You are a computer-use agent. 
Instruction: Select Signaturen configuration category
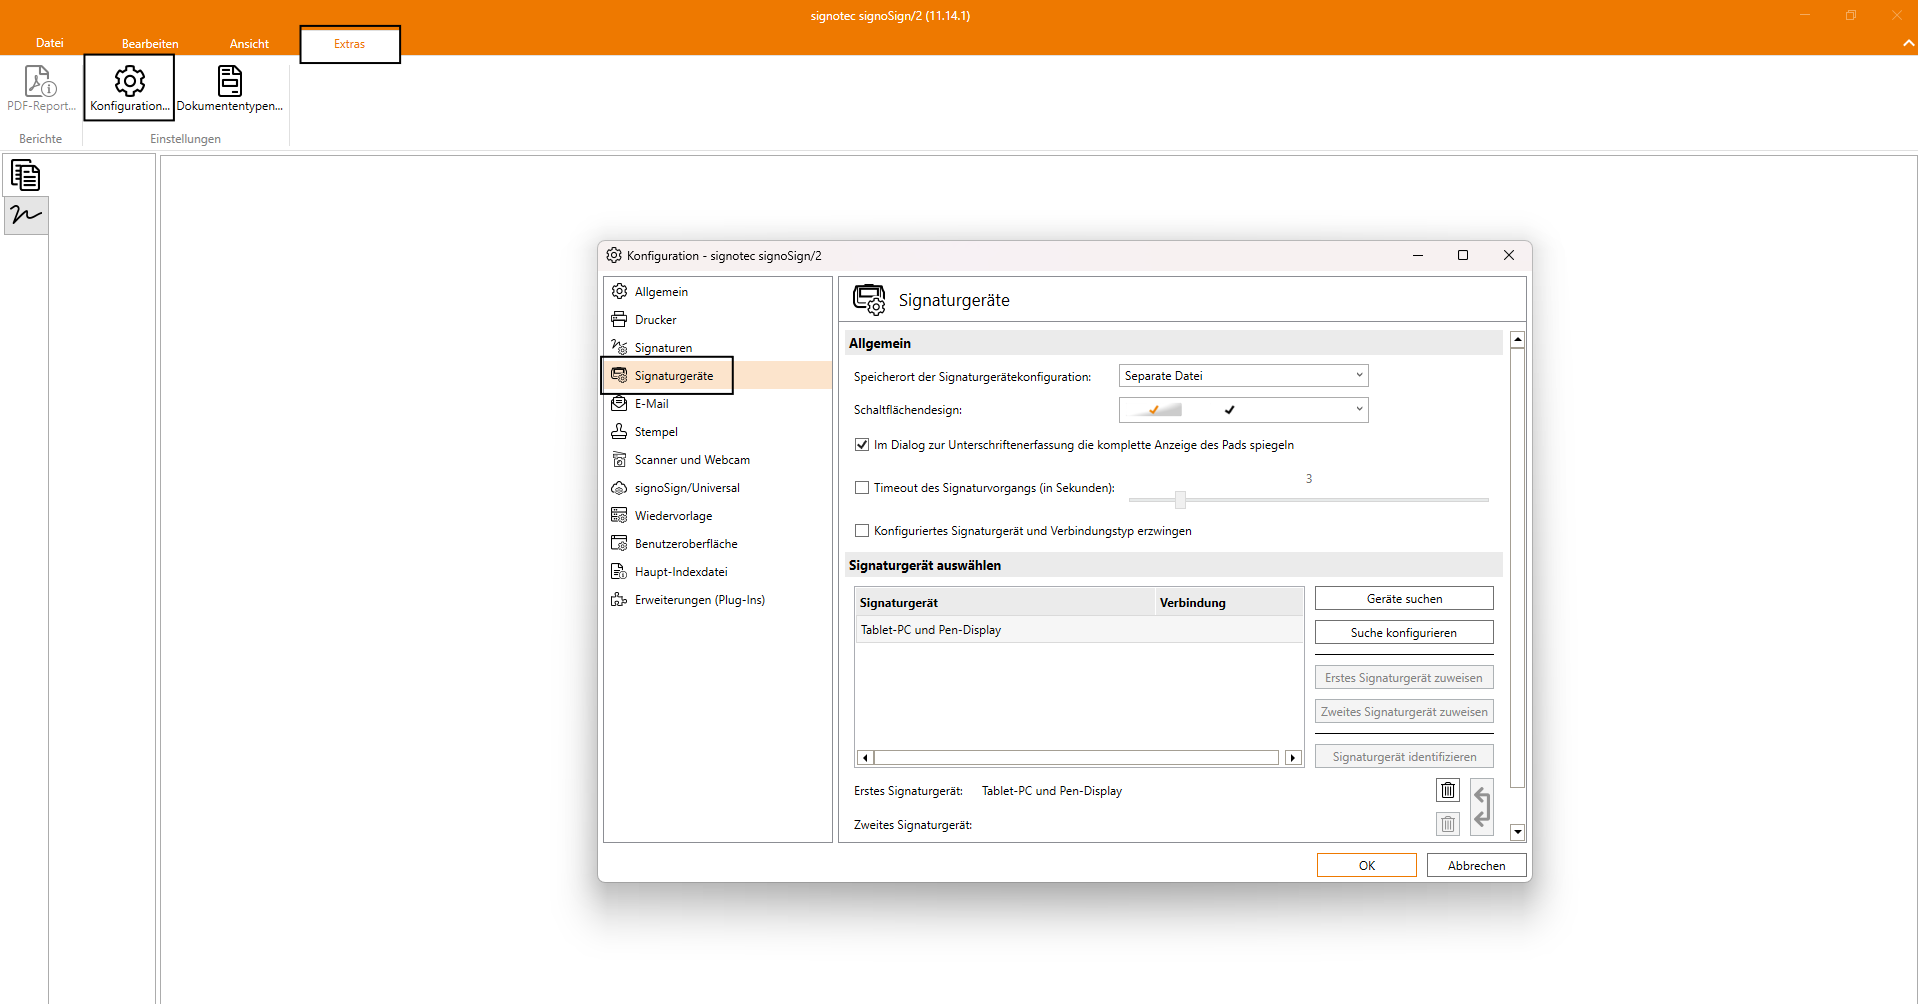(x=718, y=347)
